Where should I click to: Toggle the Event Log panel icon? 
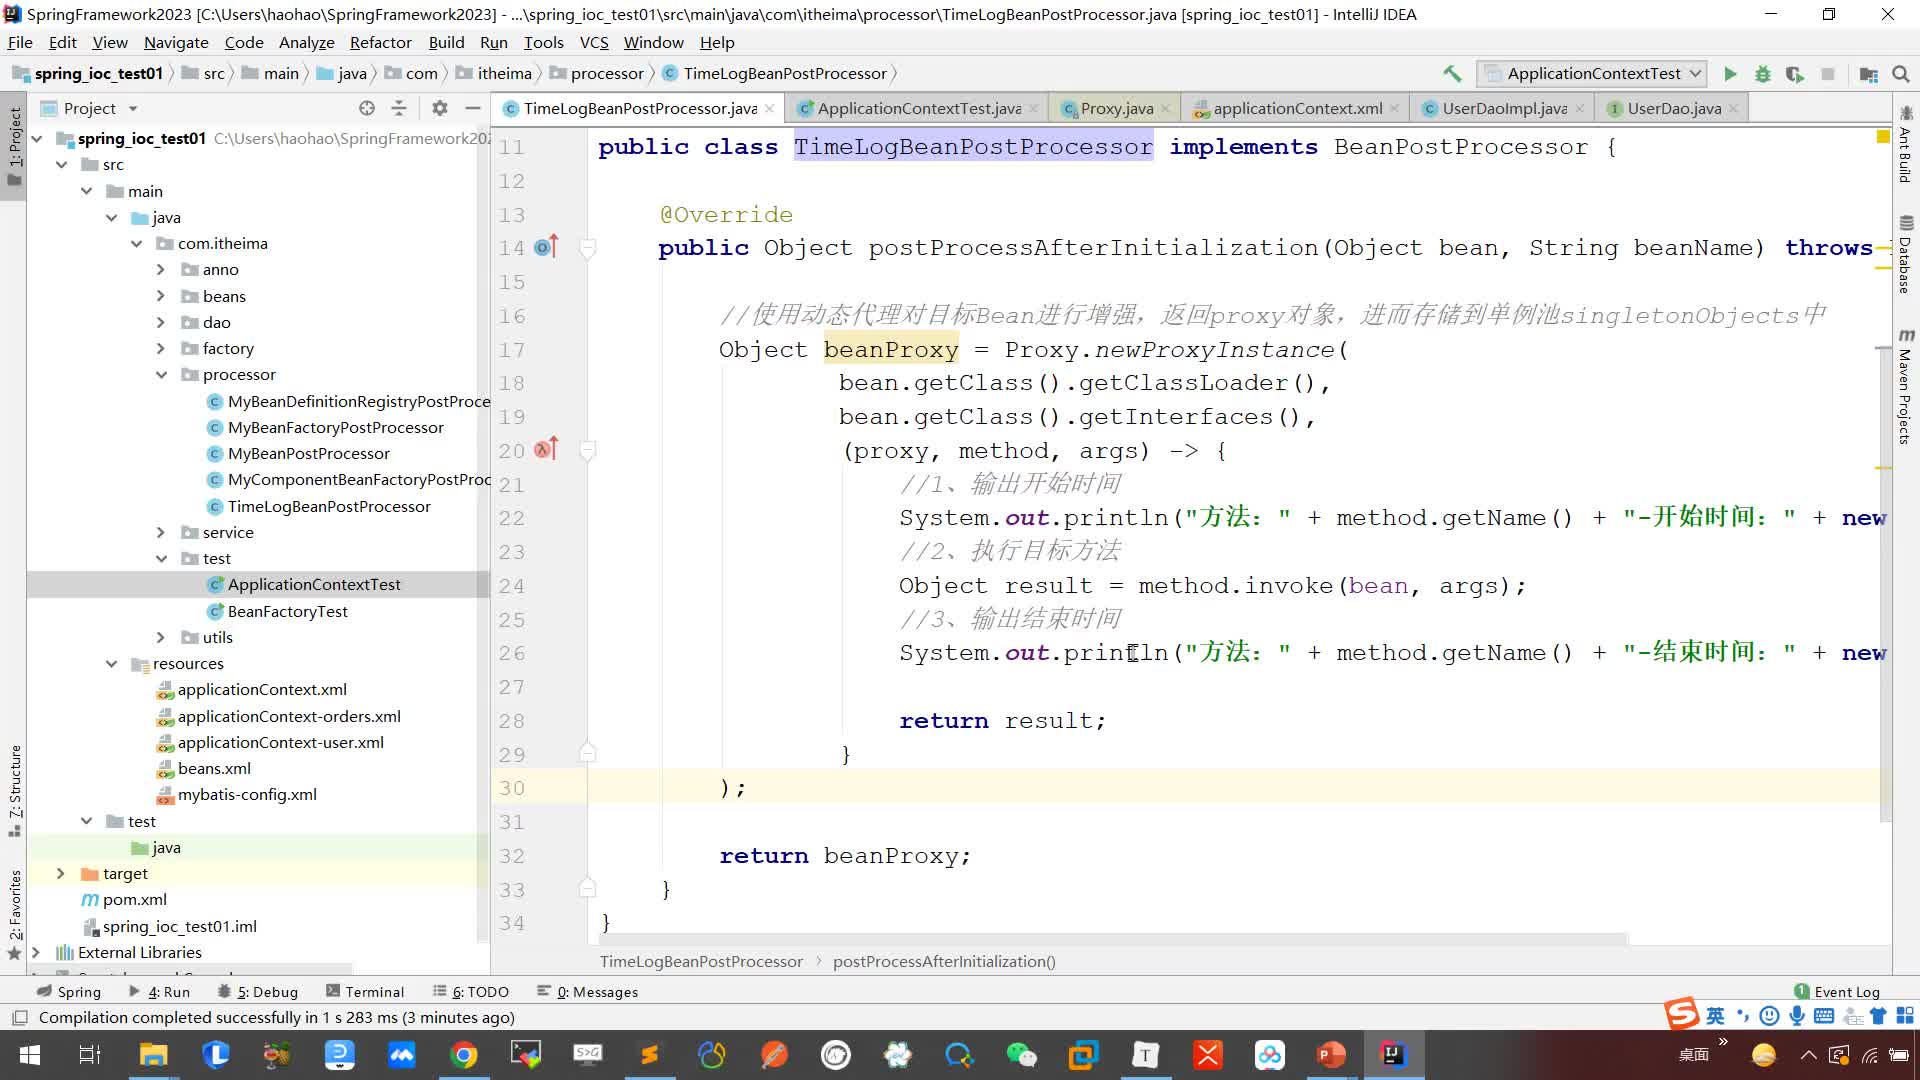pyautogui.click(x=1804, y=990)
